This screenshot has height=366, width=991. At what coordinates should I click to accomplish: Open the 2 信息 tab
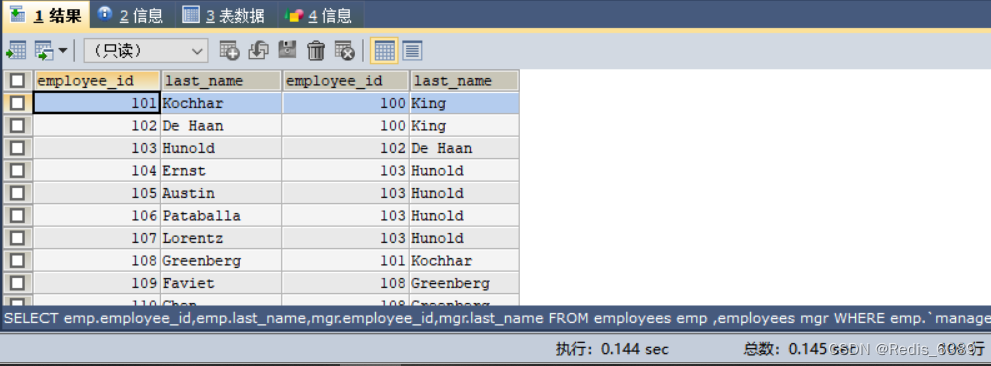click(x=131, y=15)
